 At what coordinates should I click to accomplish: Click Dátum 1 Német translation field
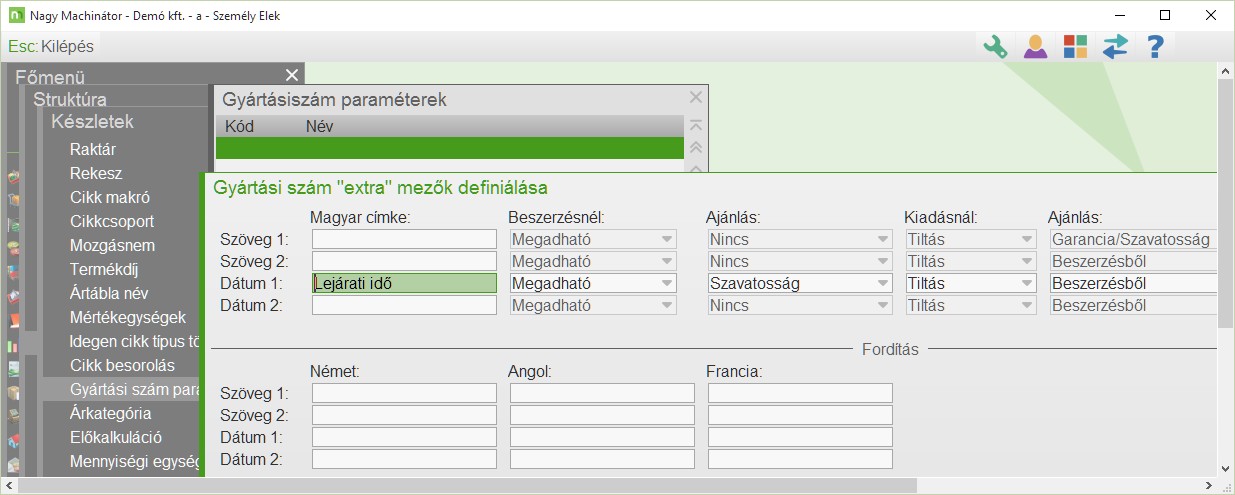click(404, 437)
